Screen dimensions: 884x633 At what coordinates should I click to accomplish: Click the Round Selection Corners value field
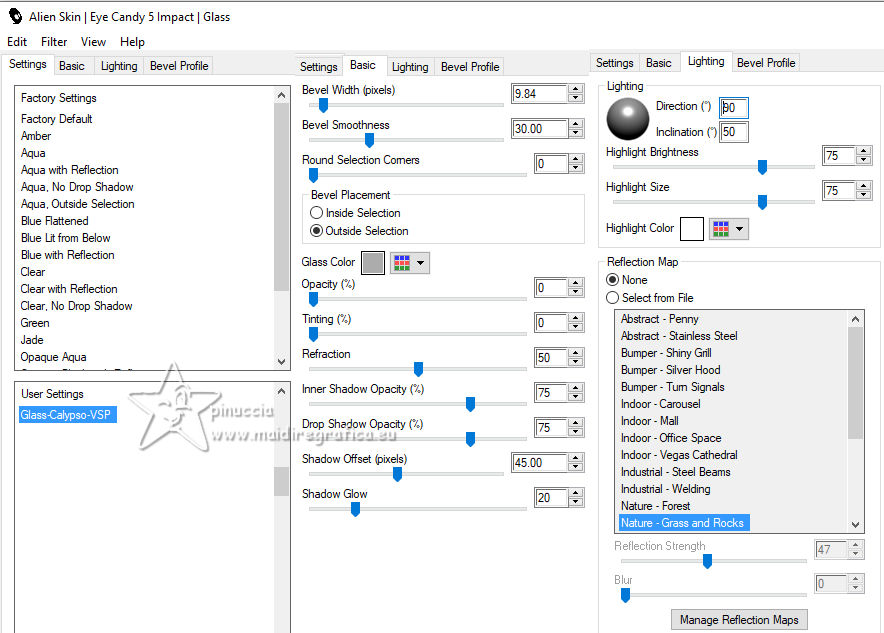550,163
